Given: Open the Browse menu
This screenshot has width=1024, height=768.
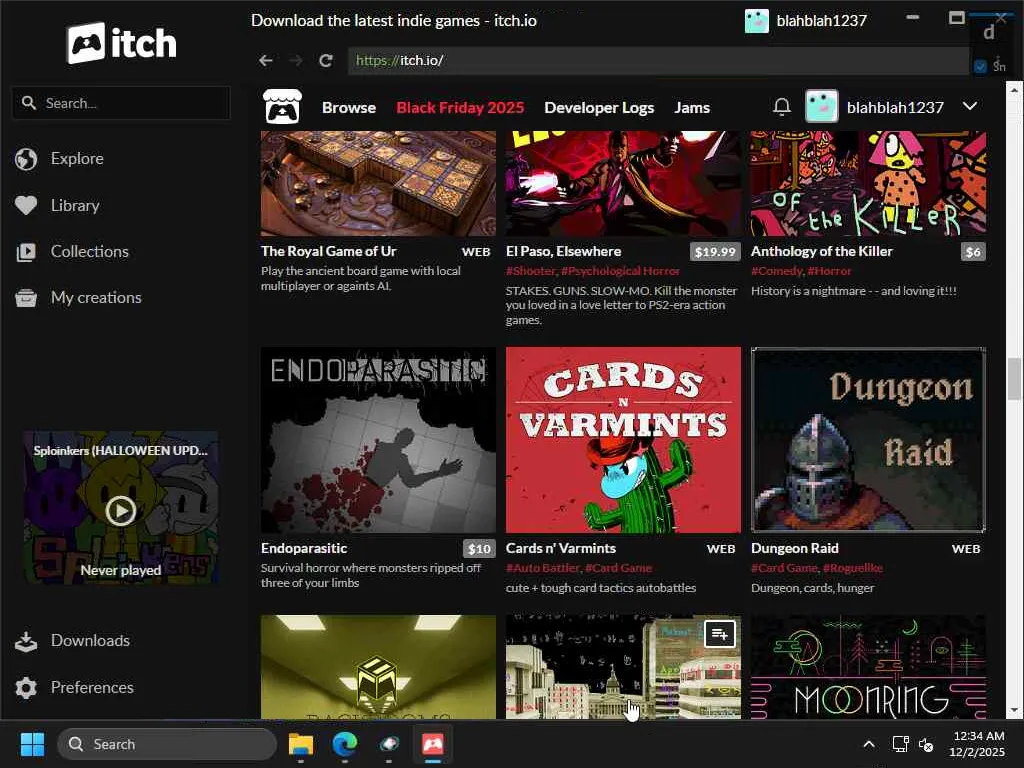Looking at the screenshot, I should tap(349, 107).
